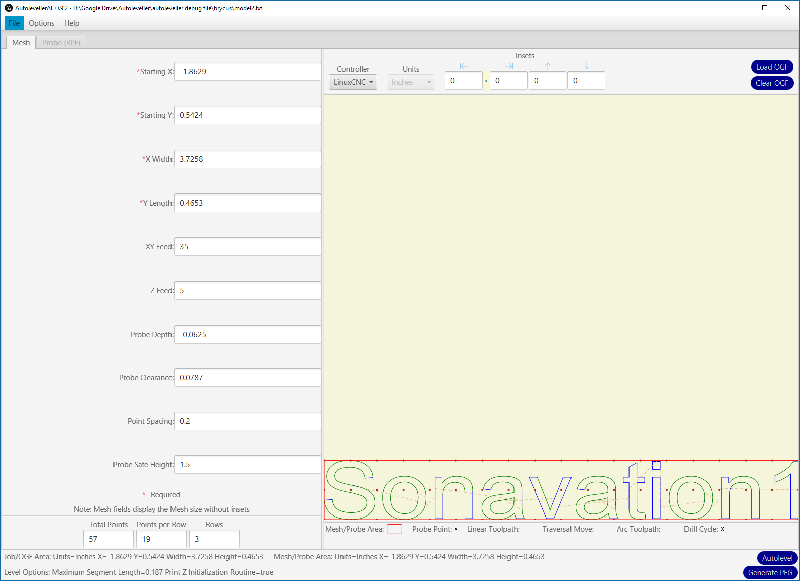Click the down arrow inset icon
This screenshot has height=581, width=800.
(x=587, y=66)
